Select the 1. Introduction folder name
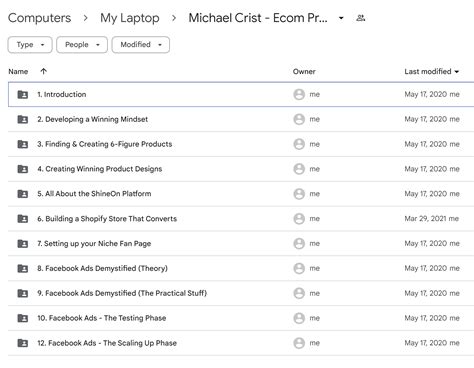 click(62, 94)
